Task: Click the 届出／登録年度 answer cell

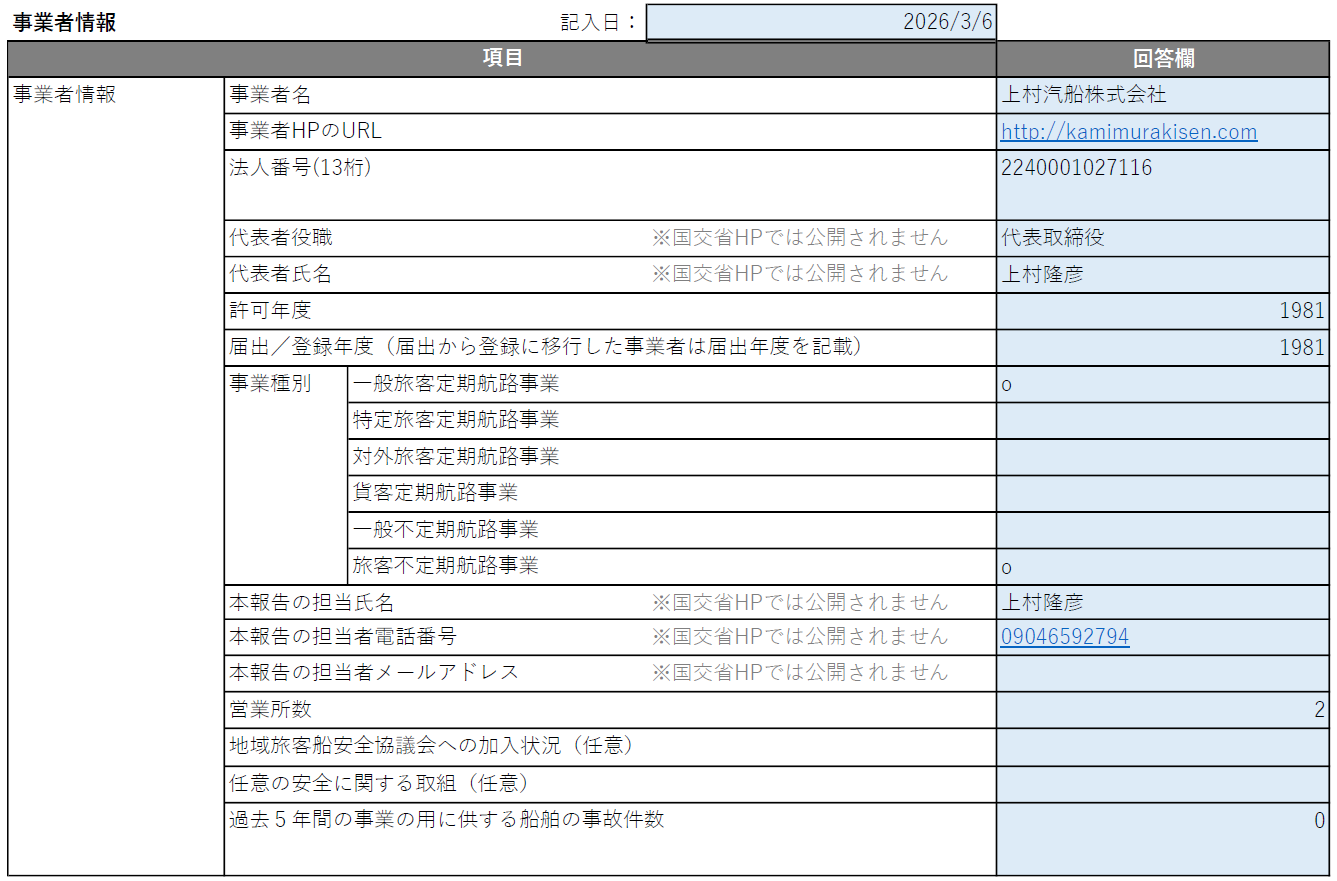Action: click(x=1163, y=348)
